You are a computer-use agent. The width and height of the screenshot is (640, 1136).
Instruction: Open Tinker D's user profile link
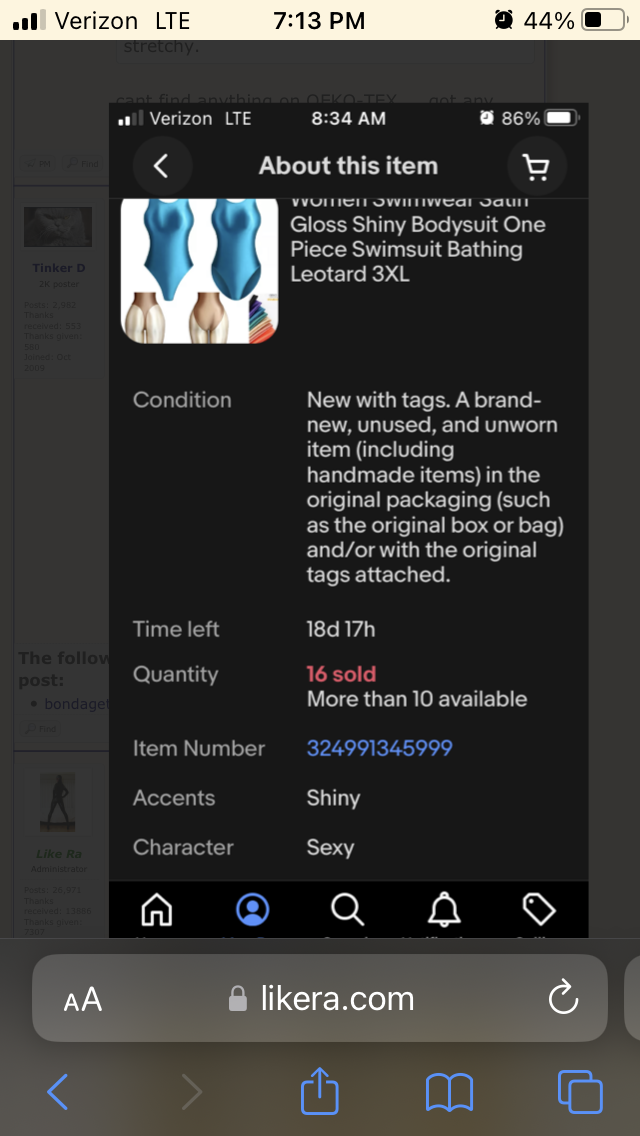coord(58,268)
